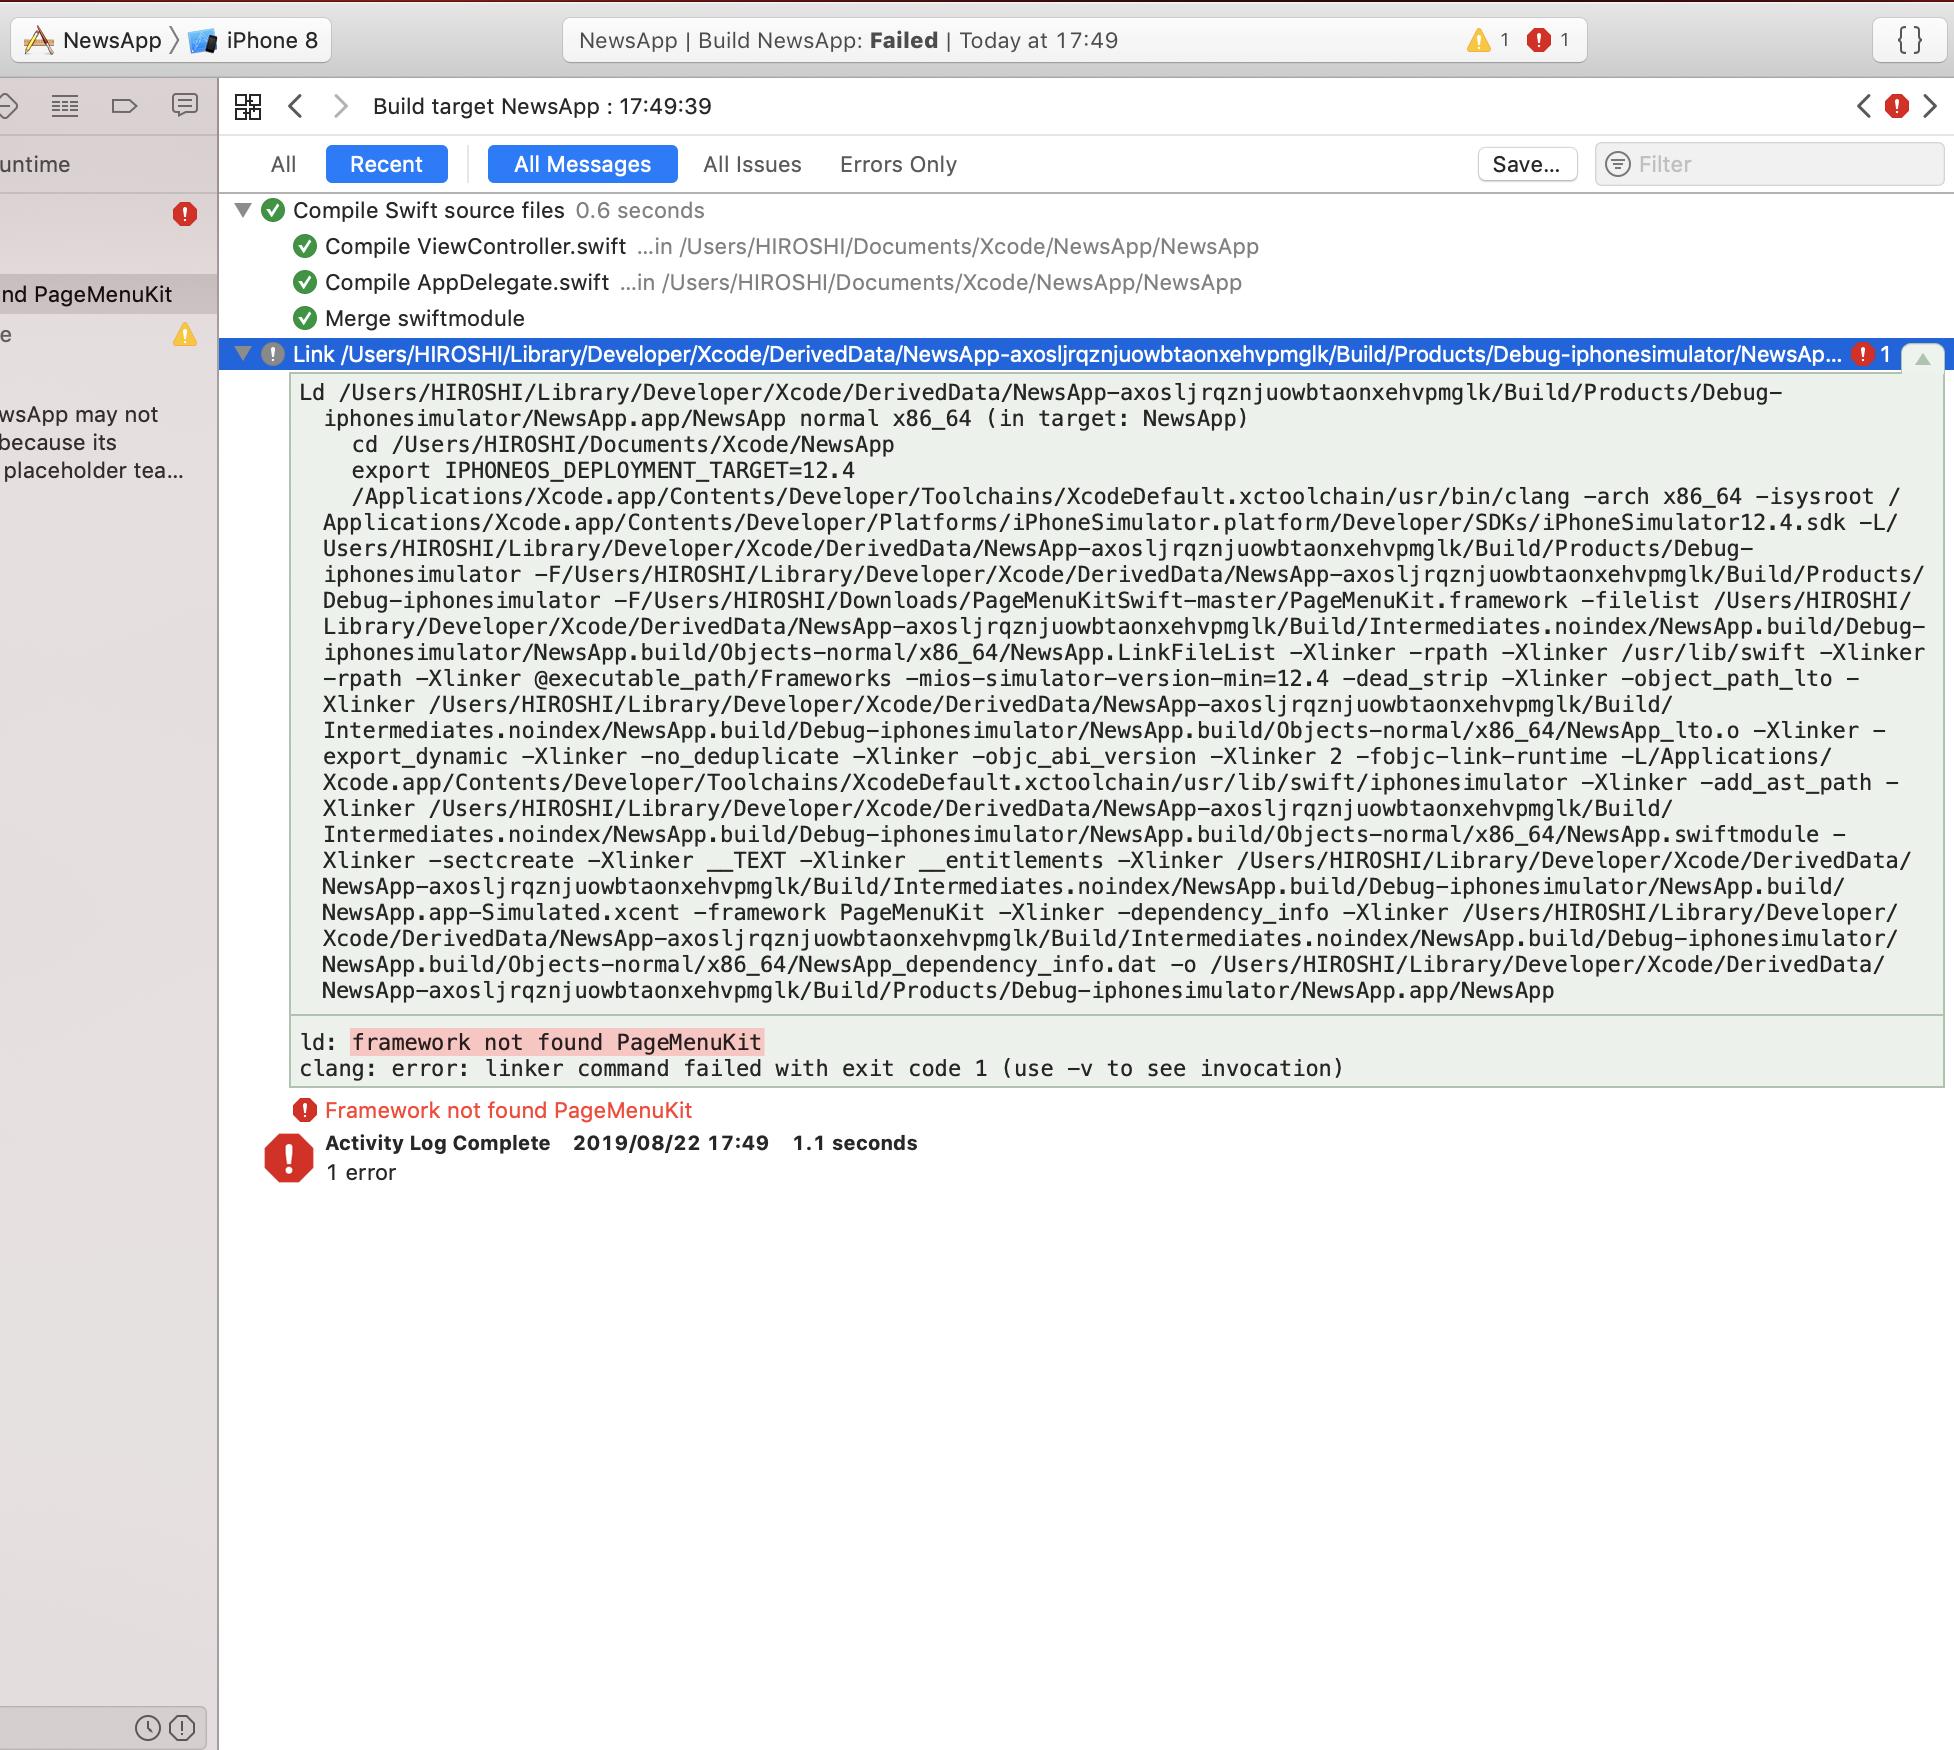Screen dimensions: 1954x1750
Task: Click the green check on AppDelegate.swift row
Action: tap(305, 282)
